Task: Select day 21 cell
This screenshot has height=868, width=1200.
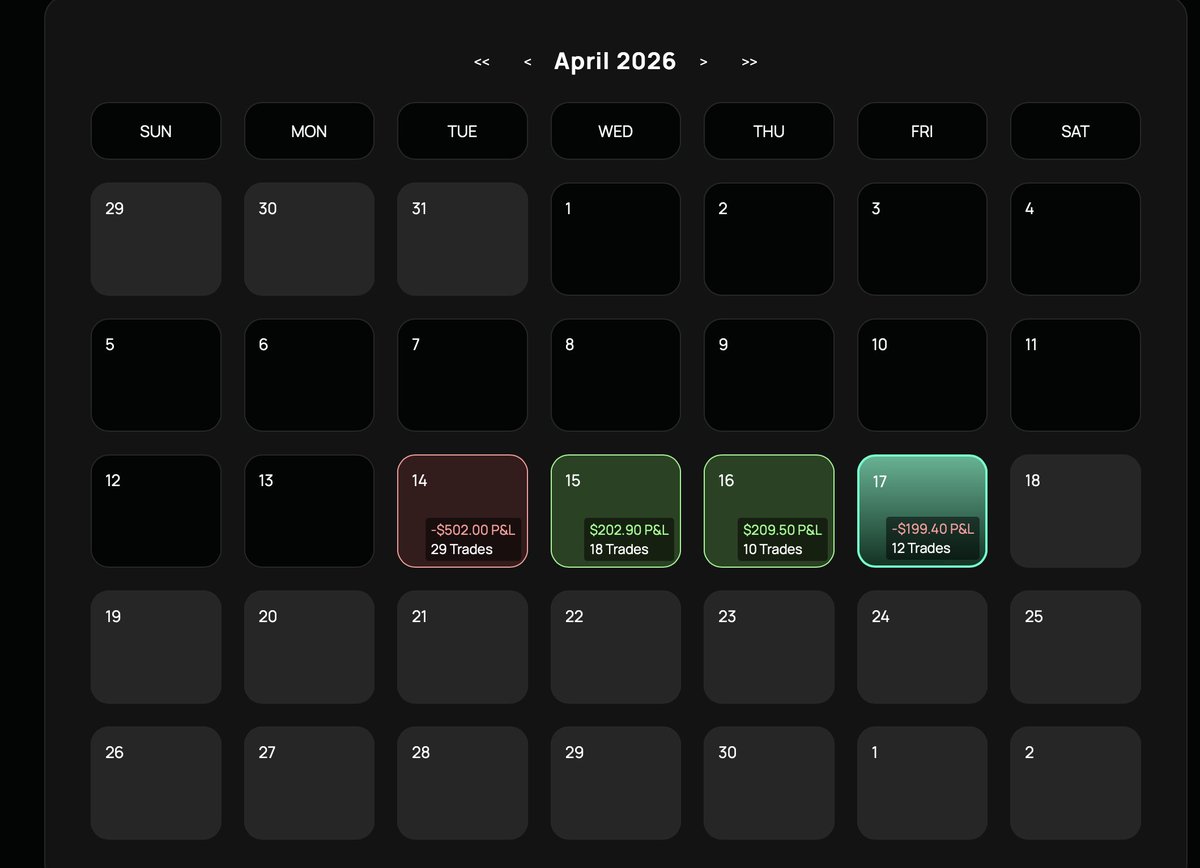Action: 462,647
